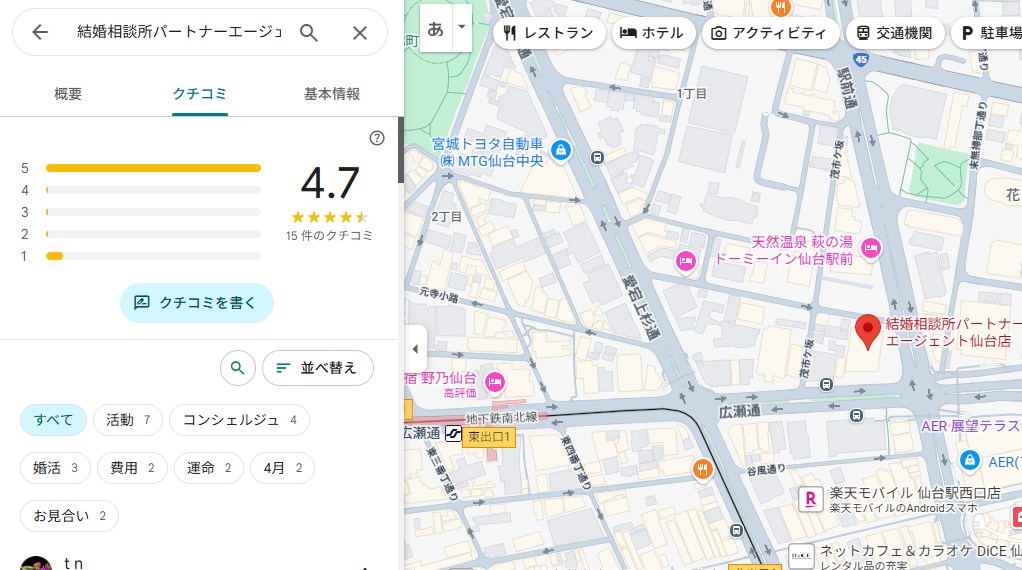Switch to the 基本情報 tab
This screenshot has width=1022, height=570.
(331, 94)
